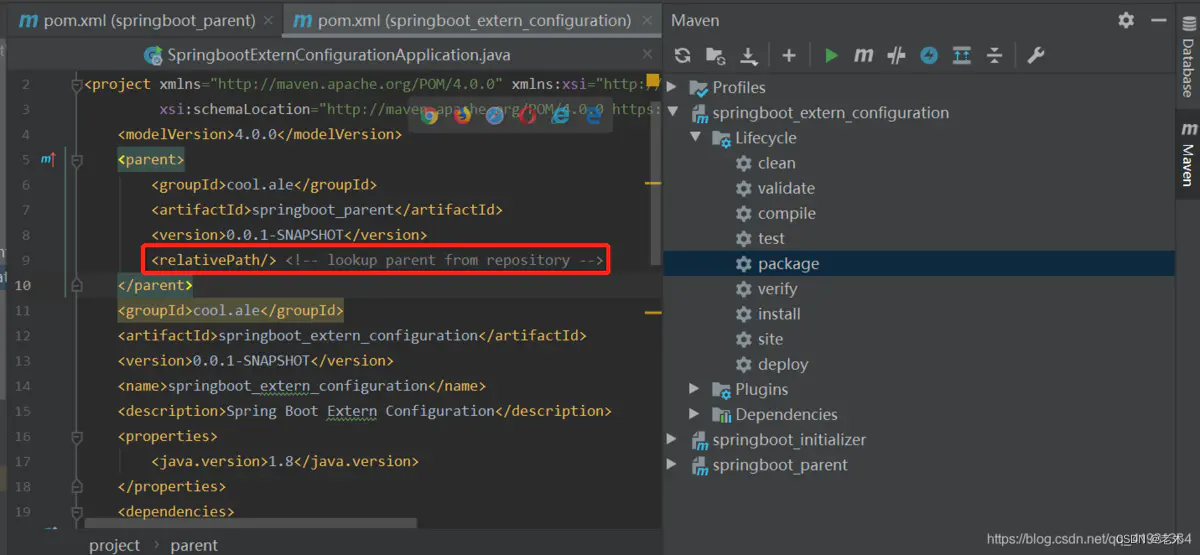
Task: Click the relativePath tag on line 9
Action: coord(214,260)
